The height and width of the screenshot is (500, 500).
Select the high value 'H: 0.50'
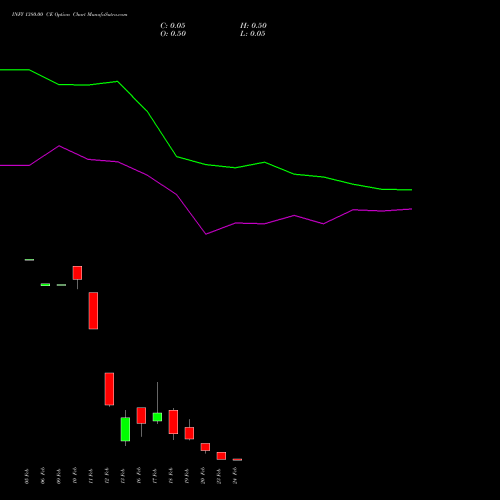pyautogui.click(x=253, y=26)
